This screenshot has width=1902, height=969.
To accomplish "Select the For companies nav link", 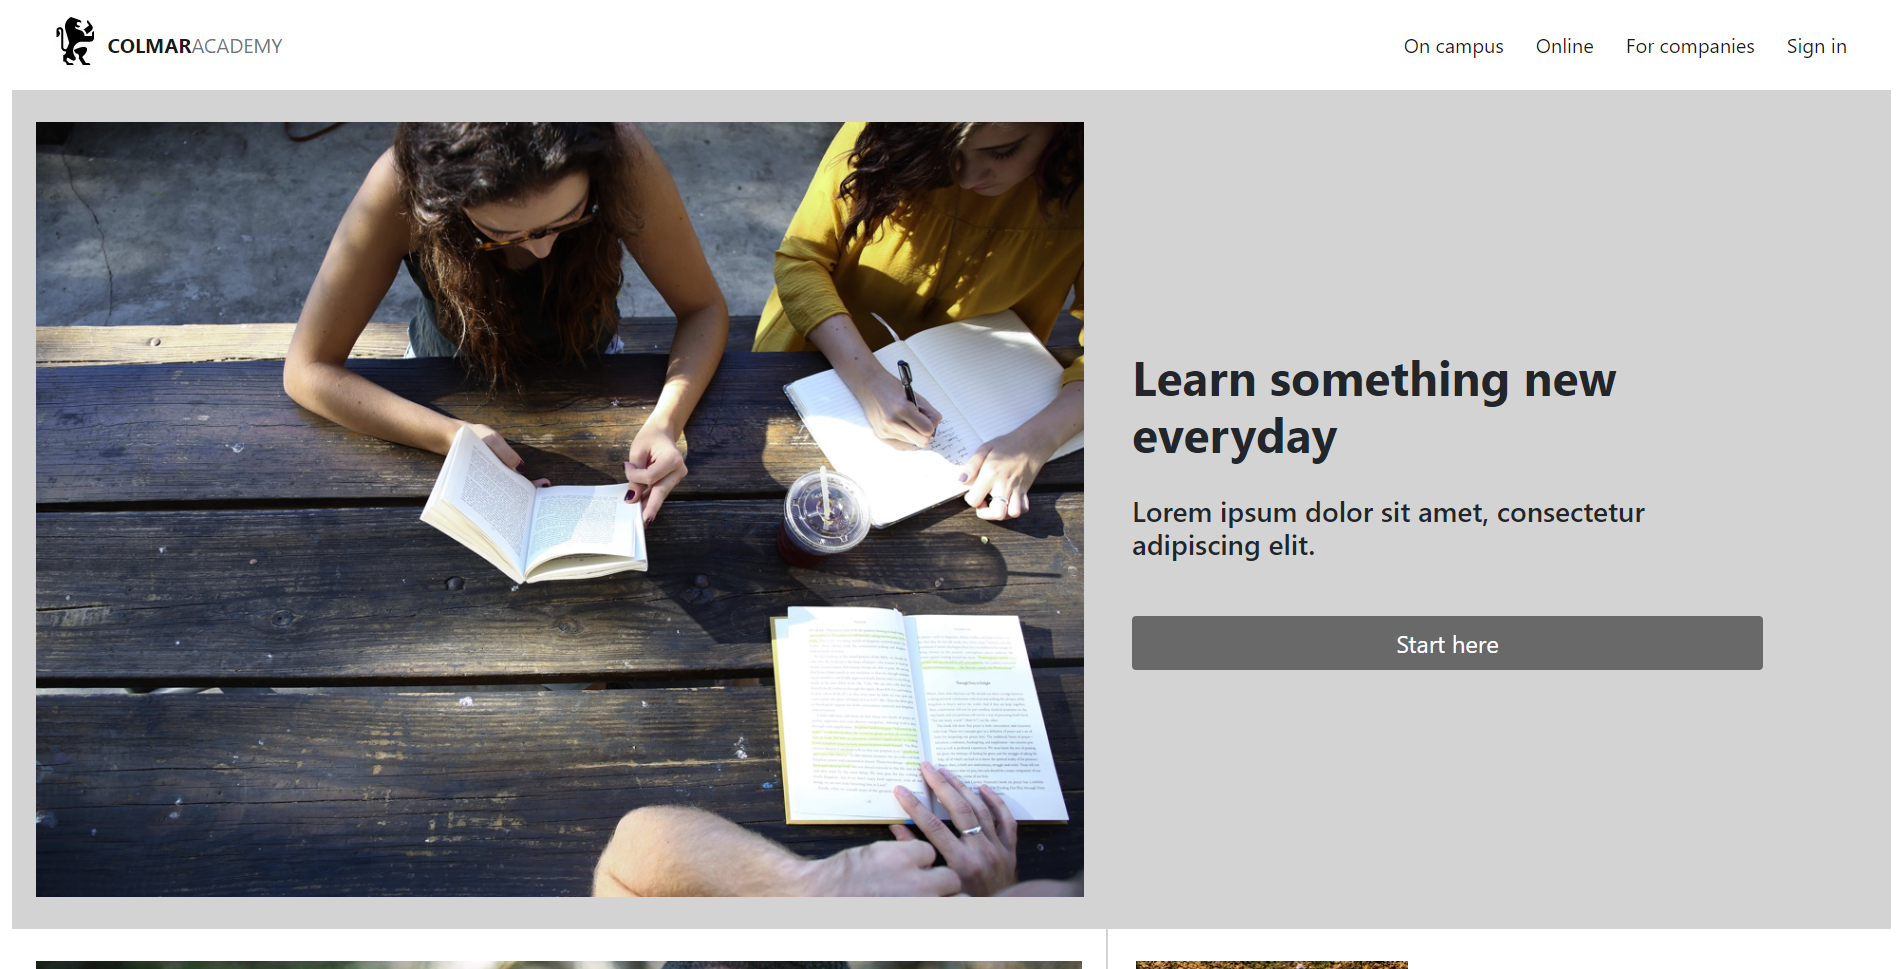I will click(x=1689, y=46).
